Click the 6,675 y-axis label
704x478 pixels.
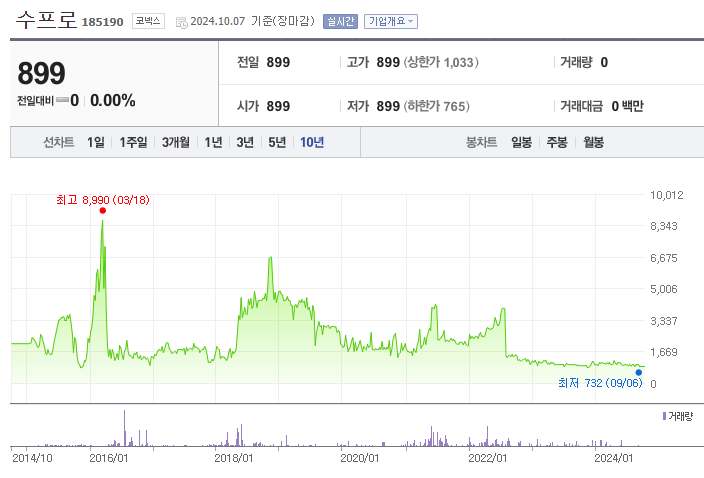pyautogui.click(x=664, y=258)
